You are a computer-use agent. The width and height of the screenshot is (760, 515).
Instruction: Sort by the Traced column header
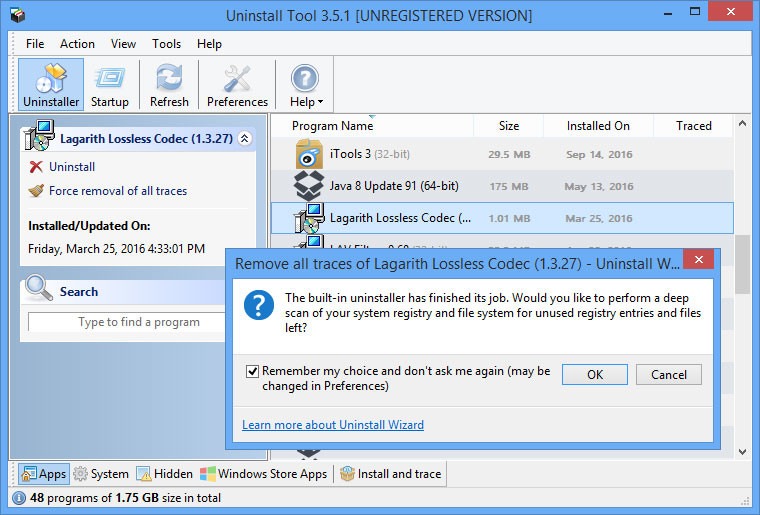click(x=694, y=126)
